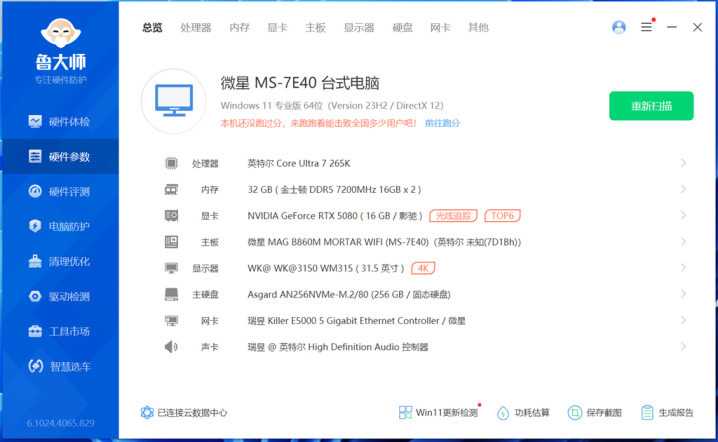
Task: Expand the RTX 5080 row chevron
Action: (683, 215)
